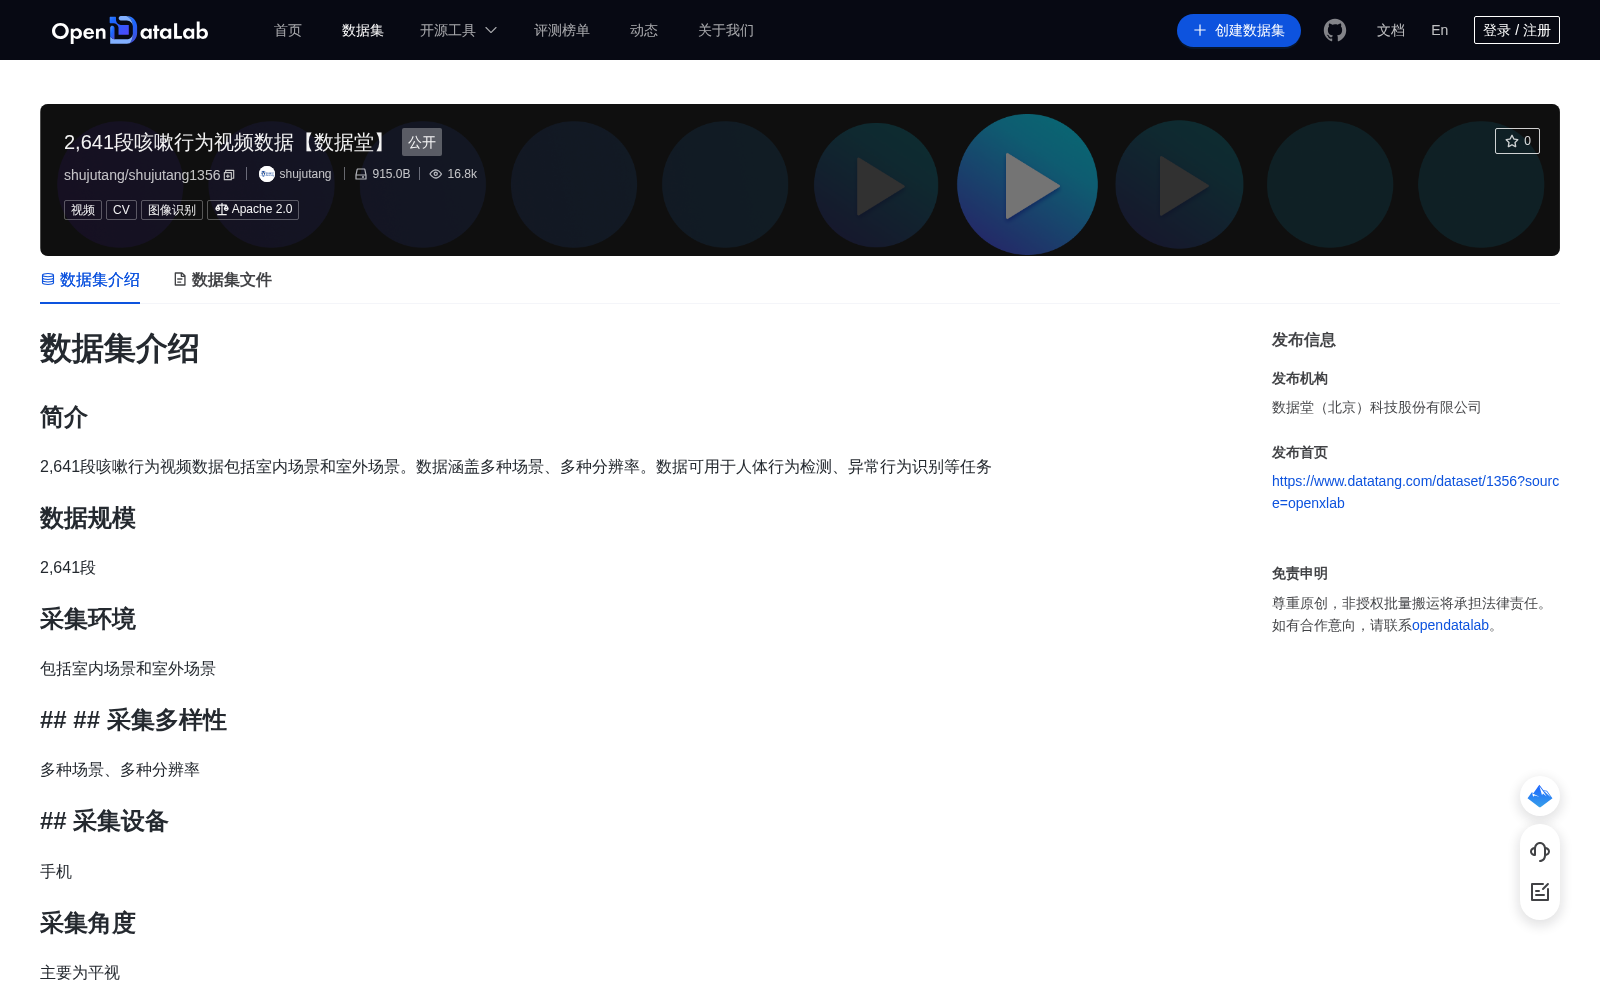Screen dimensions: 1600x1000
Task: Open the feedback edit icon
Action: 1540,892
